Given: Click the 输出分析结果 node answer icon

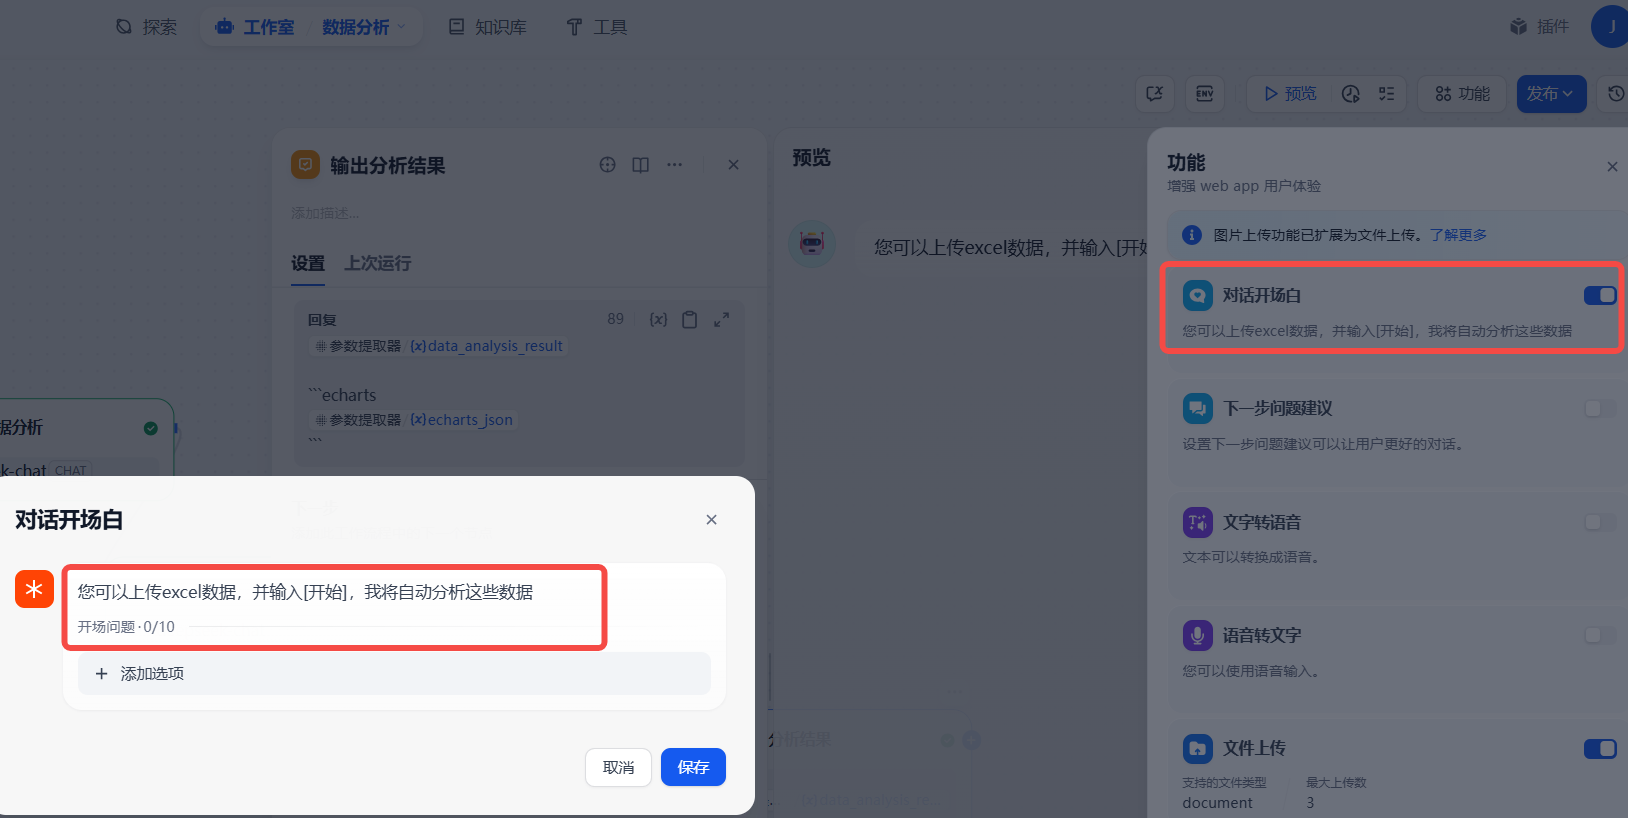Looking at the screenshot, I should point(305,165).
